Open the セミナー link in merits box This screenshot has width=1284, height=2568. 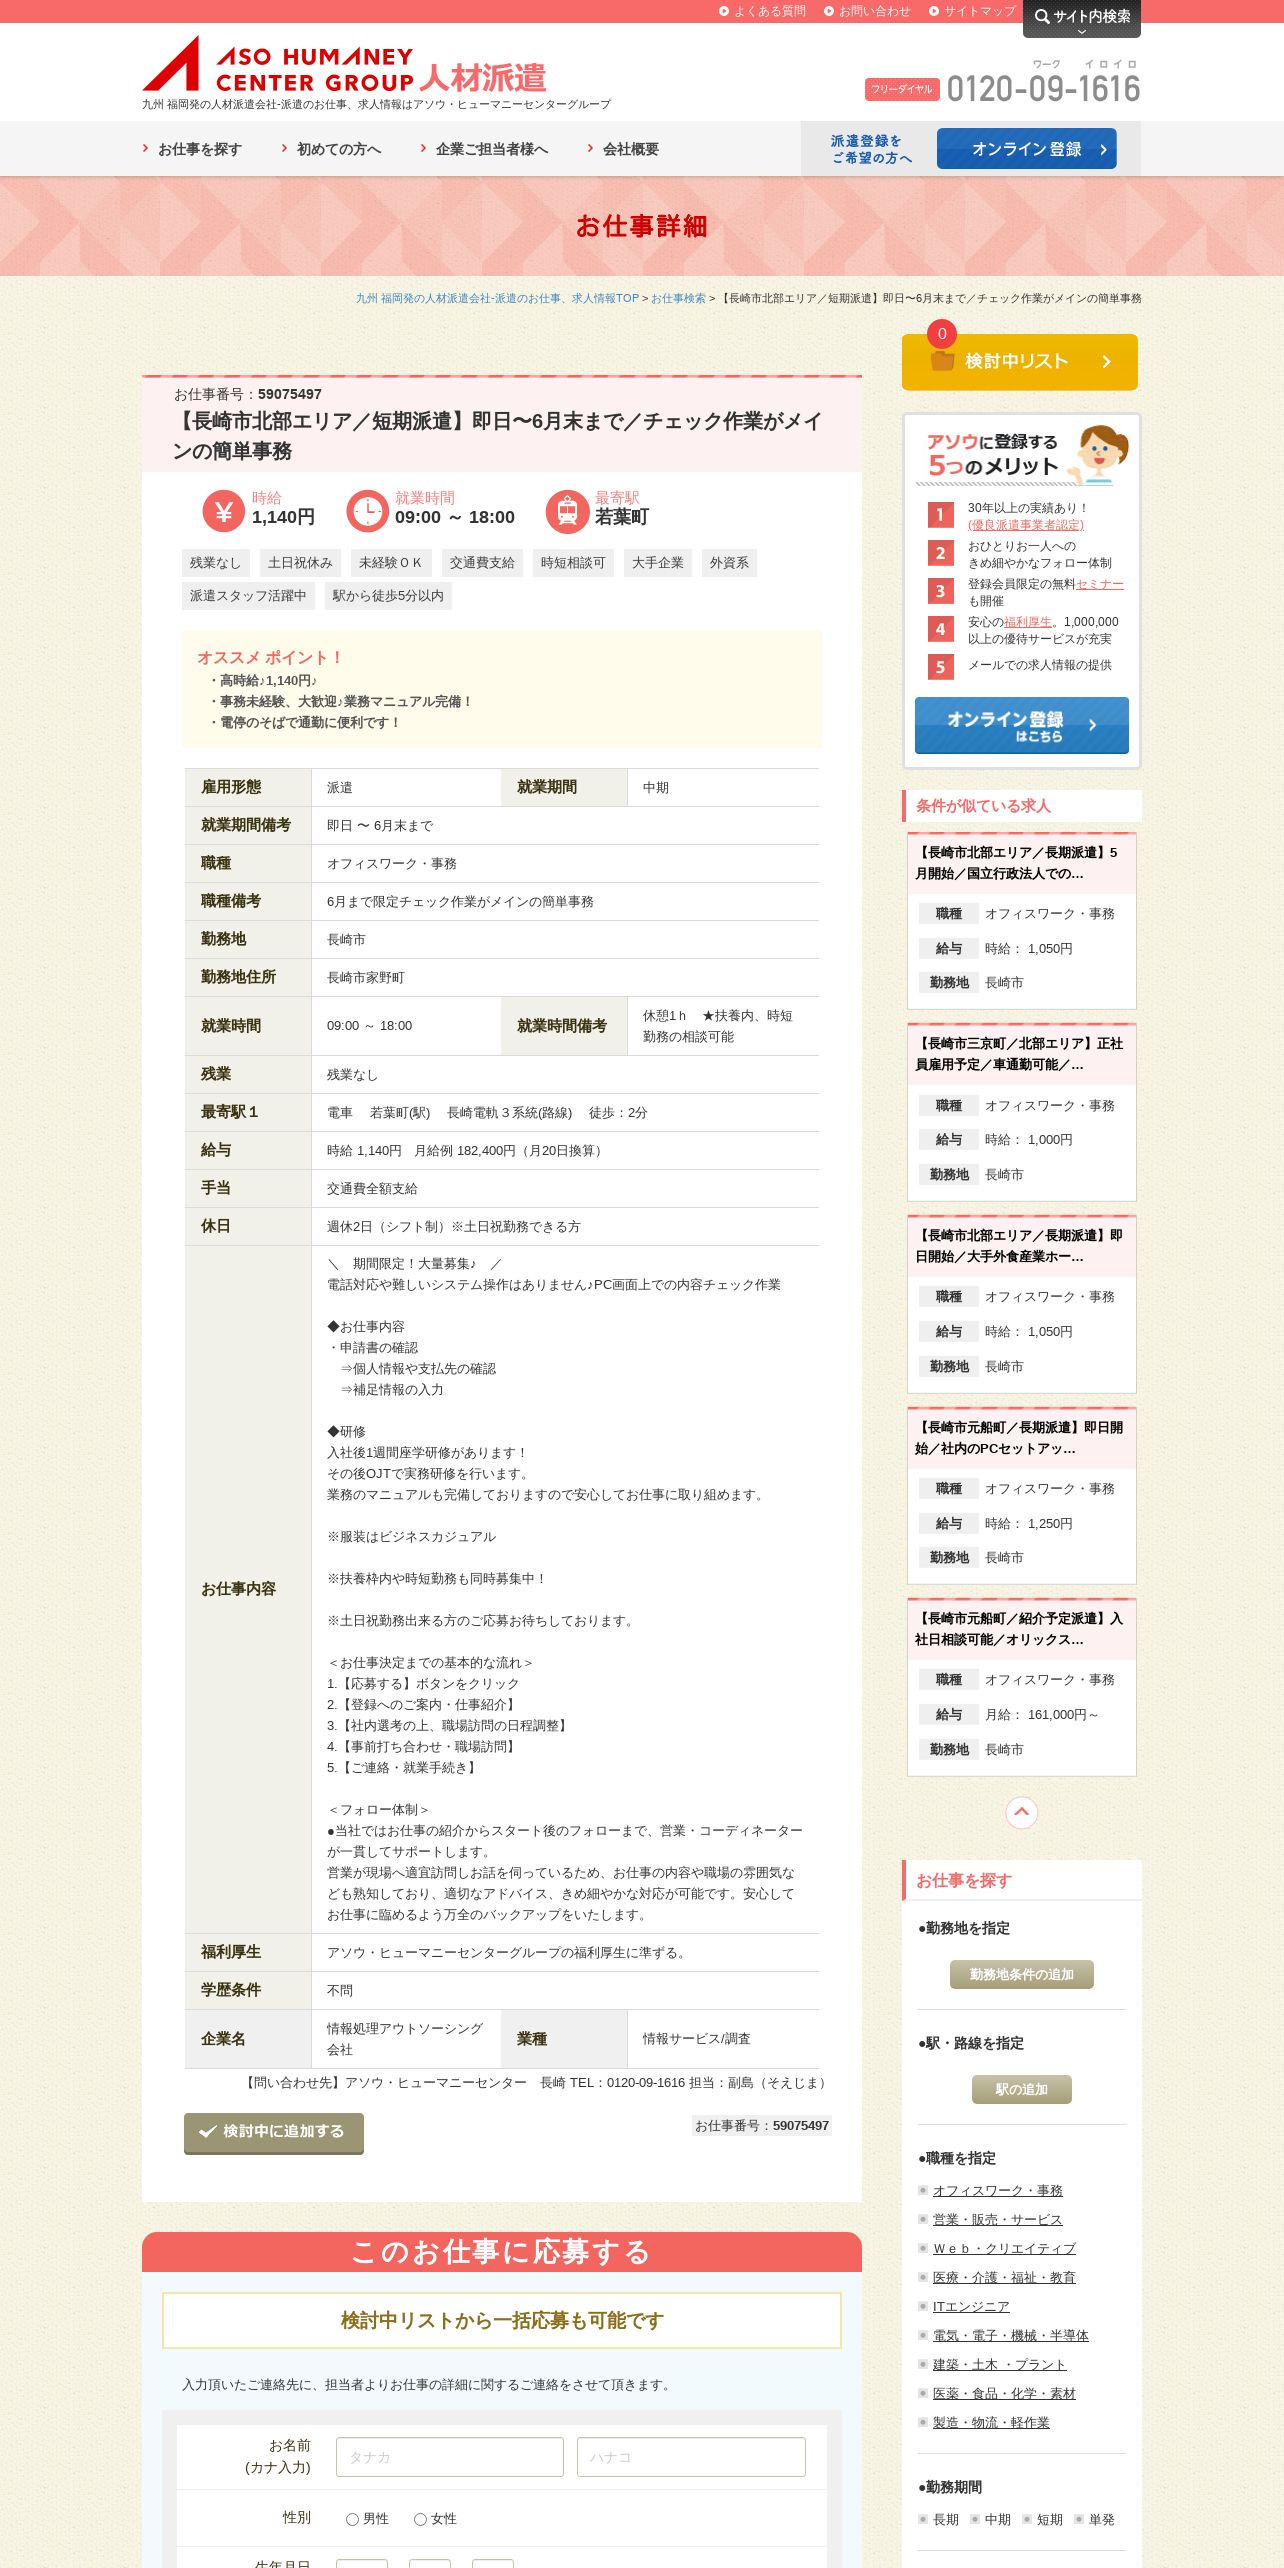coord(1100,584)
